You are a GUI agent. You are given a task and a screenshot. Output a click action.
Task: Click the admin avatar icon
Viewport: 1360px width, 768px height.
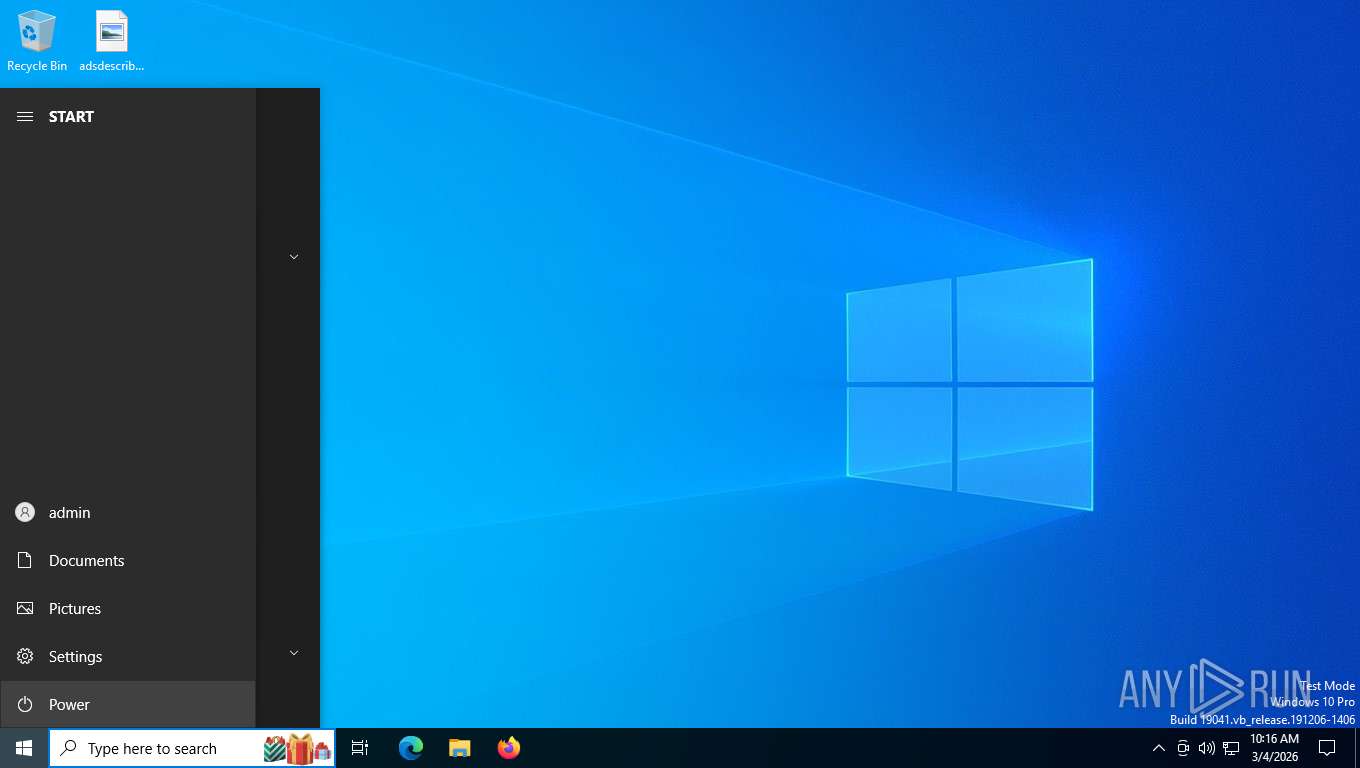(x=25, y=513)
